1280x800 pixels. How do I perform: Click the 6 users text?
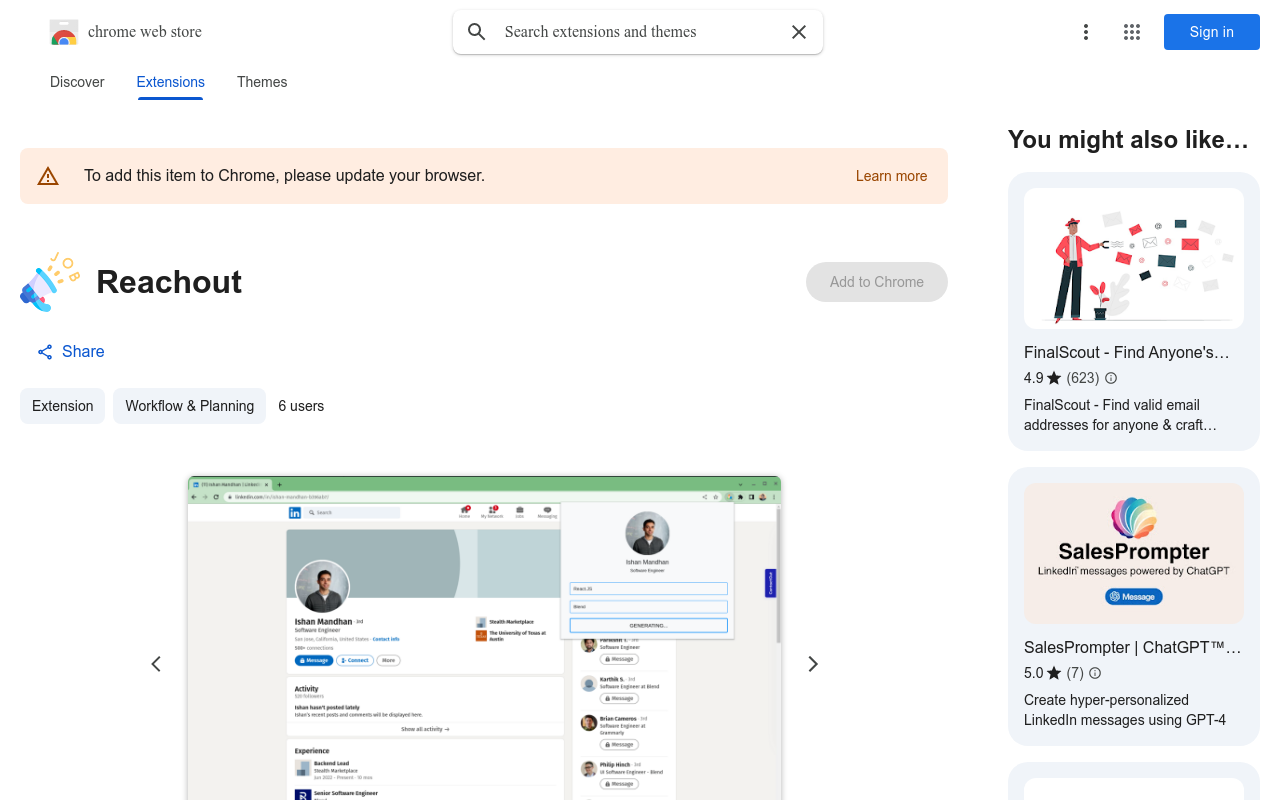(x=301, y=406)
